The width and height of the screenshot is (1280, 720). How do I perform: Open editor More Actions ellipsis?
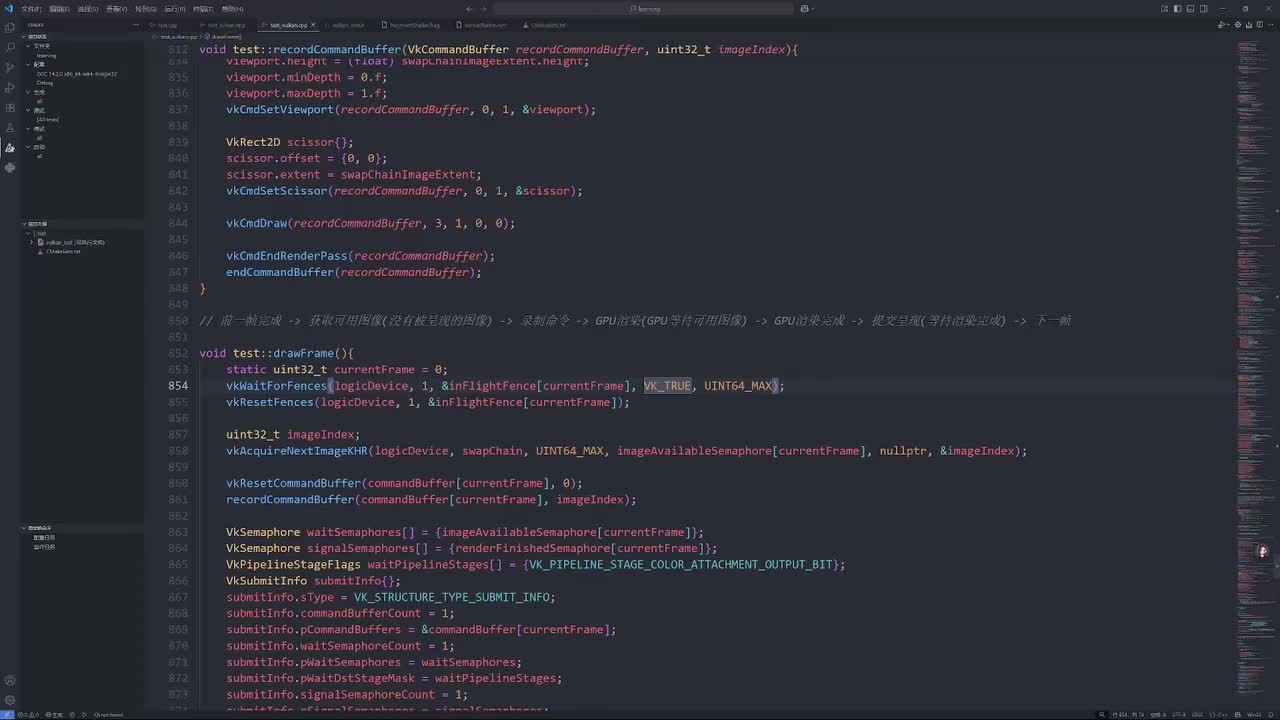point(1272,25)
